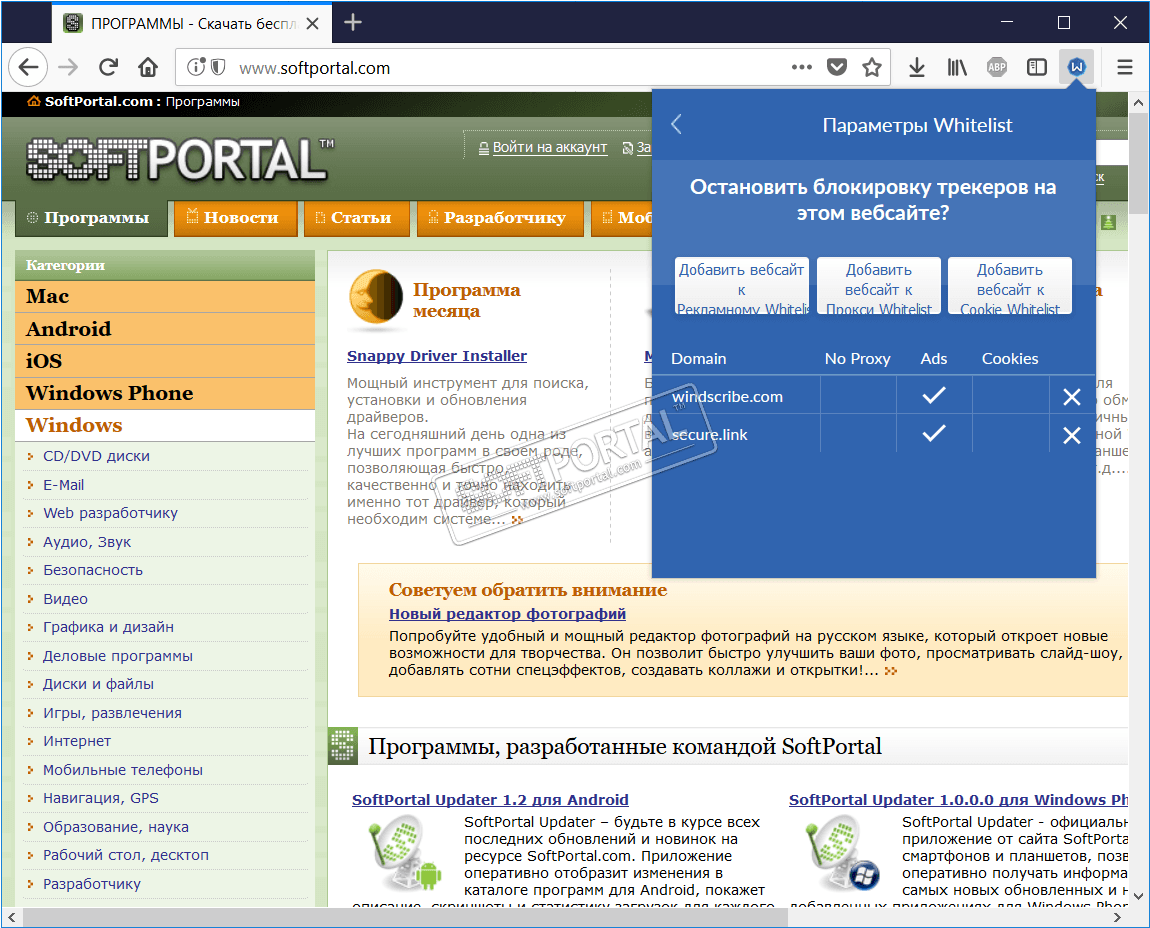Click the address bar URL field
This screenshot has height=928, width=1150.
coord(513,68)
